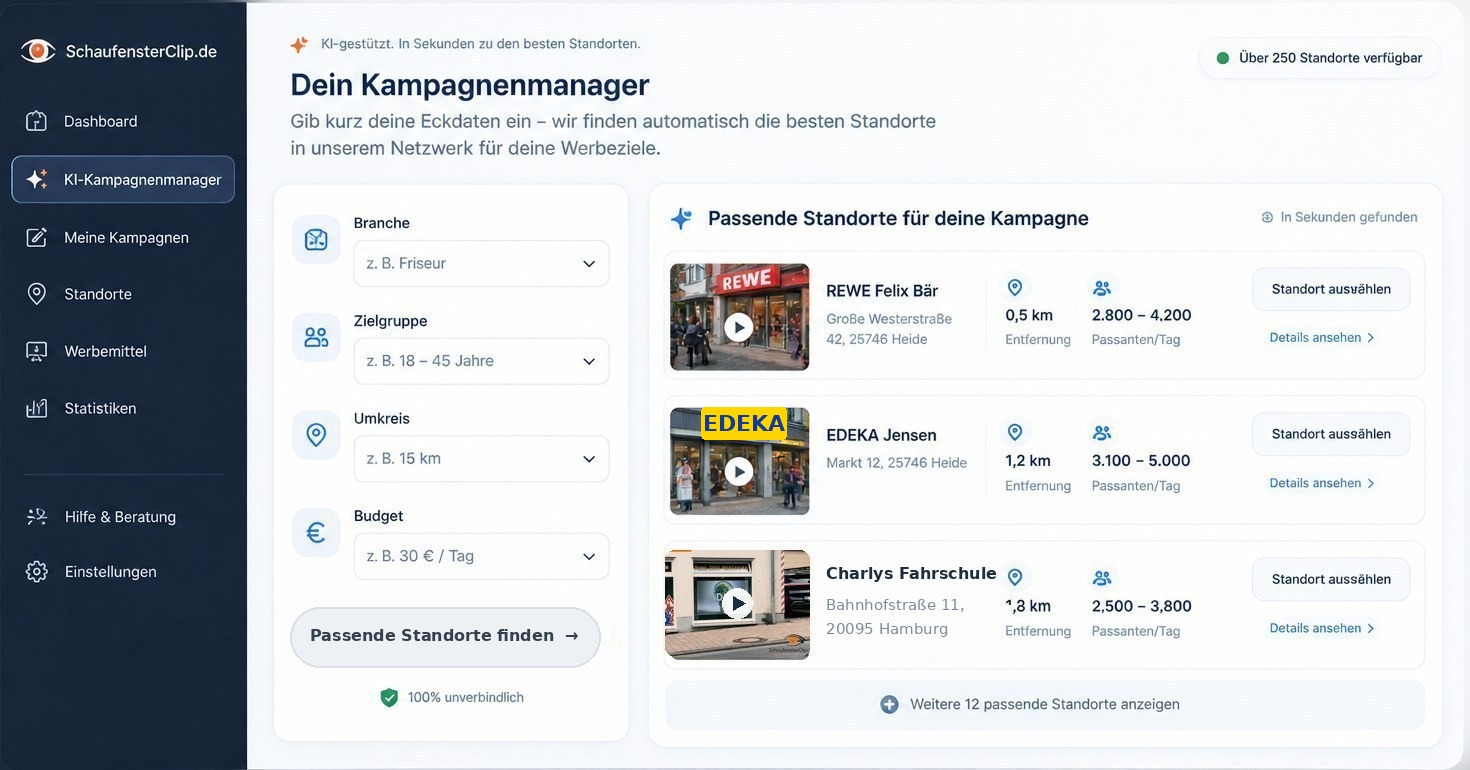View details for REWE Felix Bär

point(1322,338)
